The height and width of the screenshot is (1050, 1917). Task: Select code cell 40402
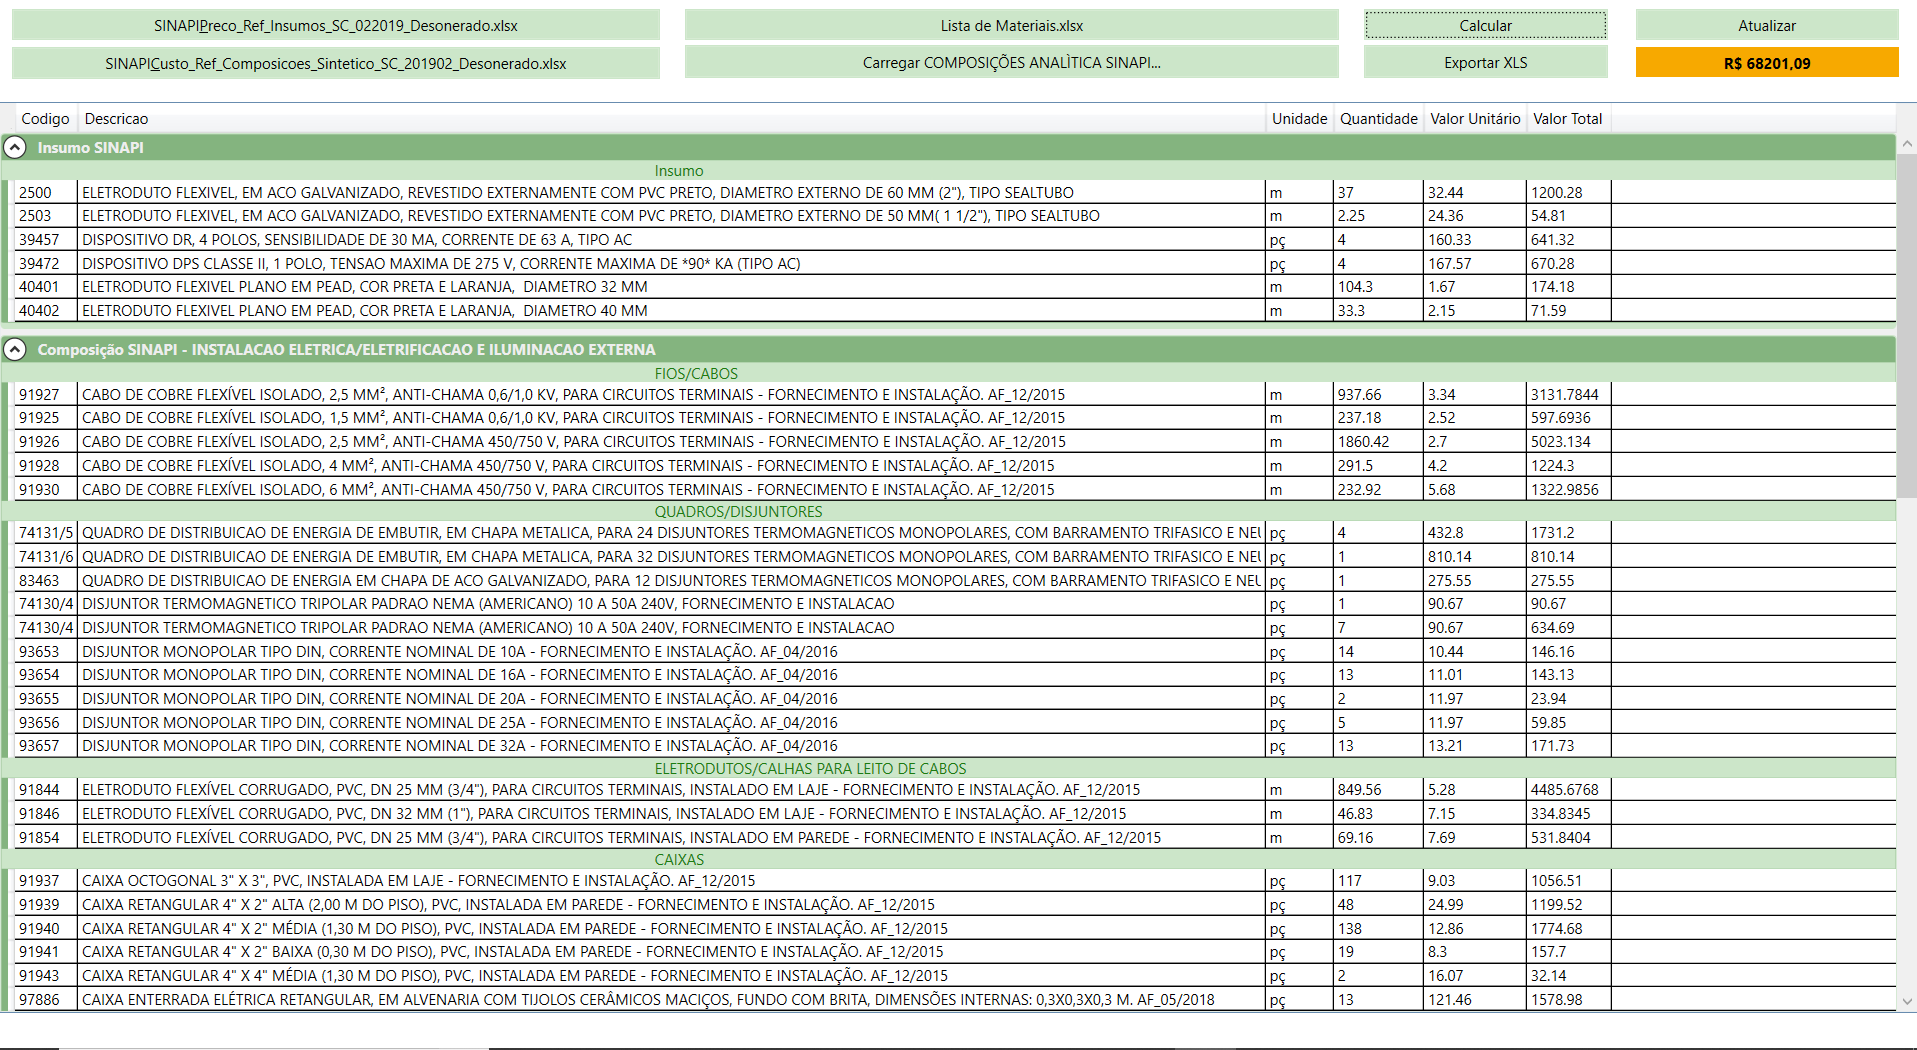(46, 311)
